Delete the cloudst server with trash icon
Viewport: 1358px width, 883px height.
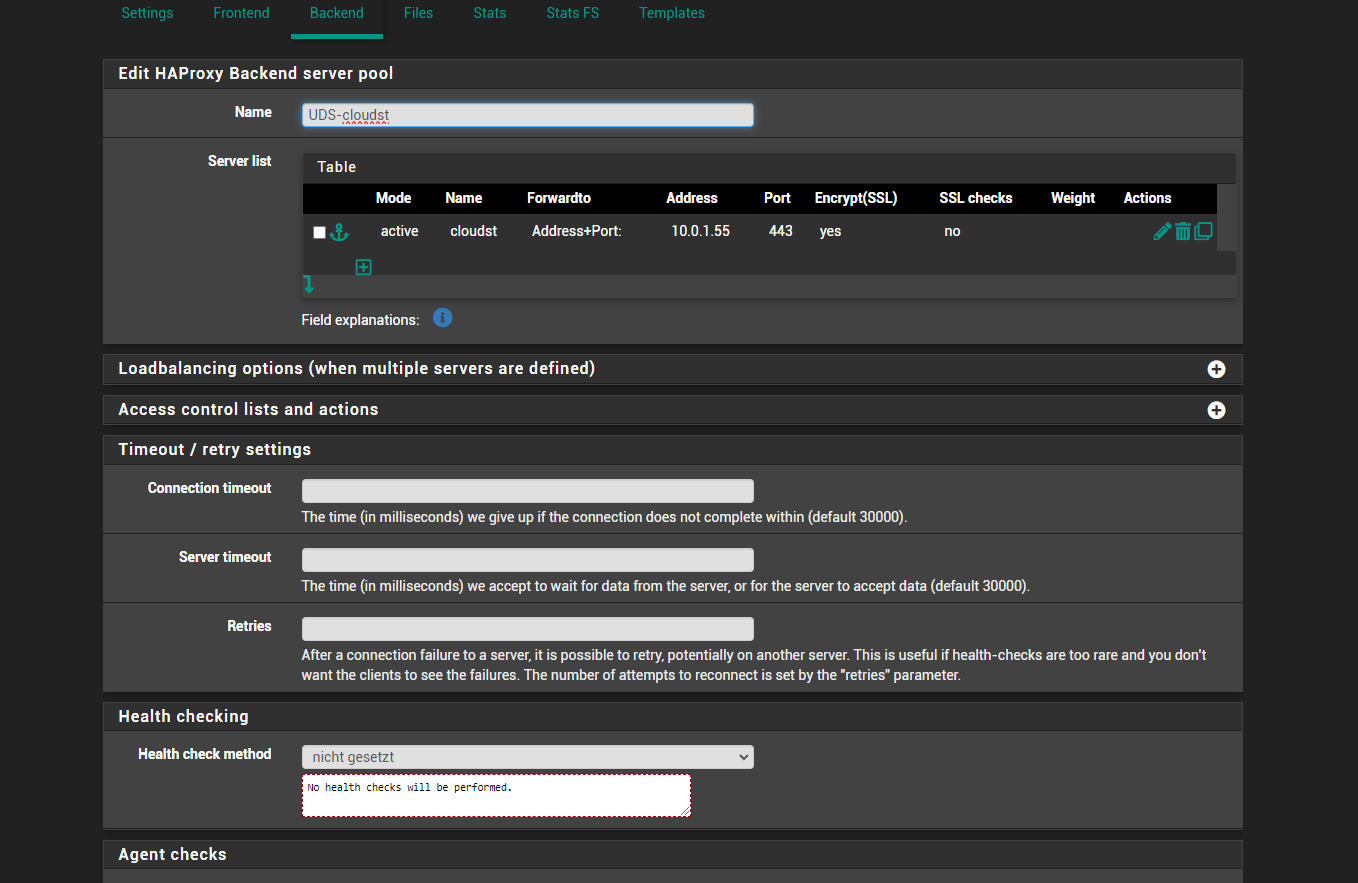[x=1183, y=231]
